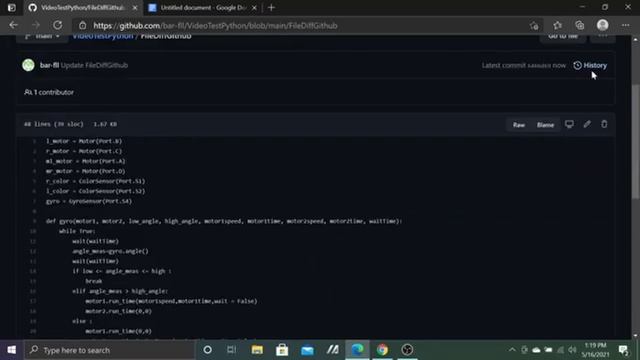Click code line gyro = GyroSensor(Port.S4)
This screenshot has width=640, height=360.
point(89,201)
